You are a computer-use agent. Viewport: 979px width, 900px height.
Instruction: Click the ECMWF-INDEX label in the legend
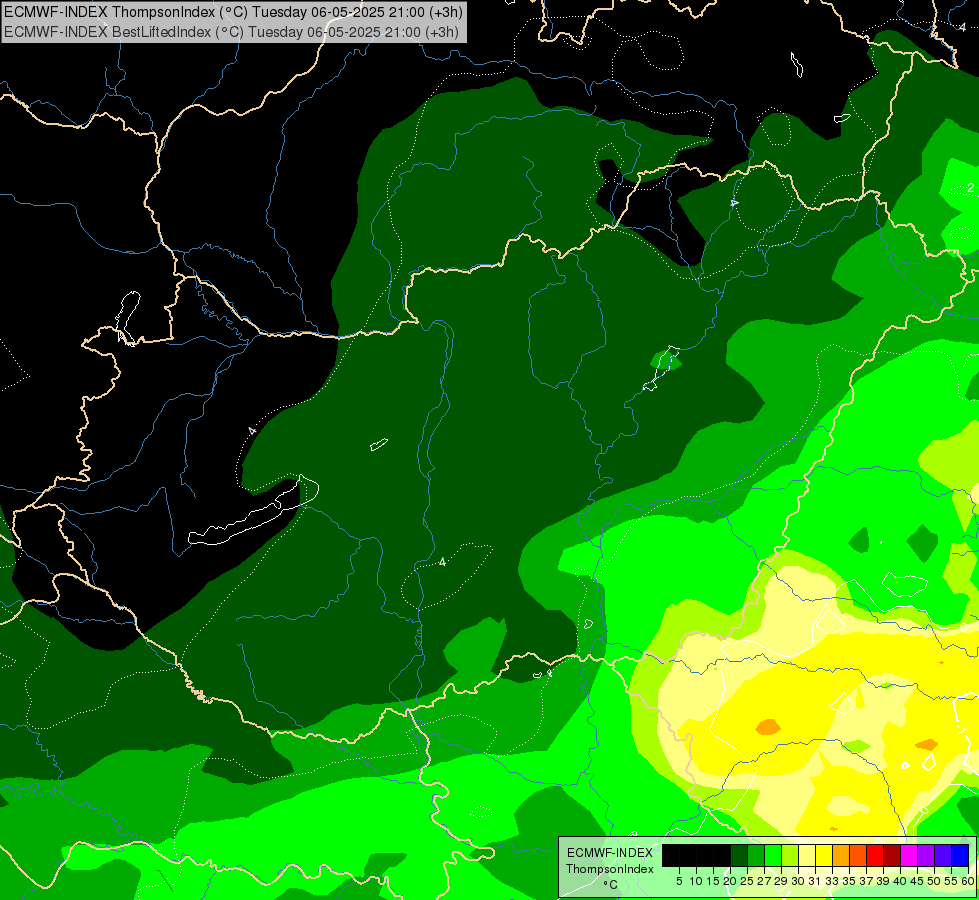610,853
